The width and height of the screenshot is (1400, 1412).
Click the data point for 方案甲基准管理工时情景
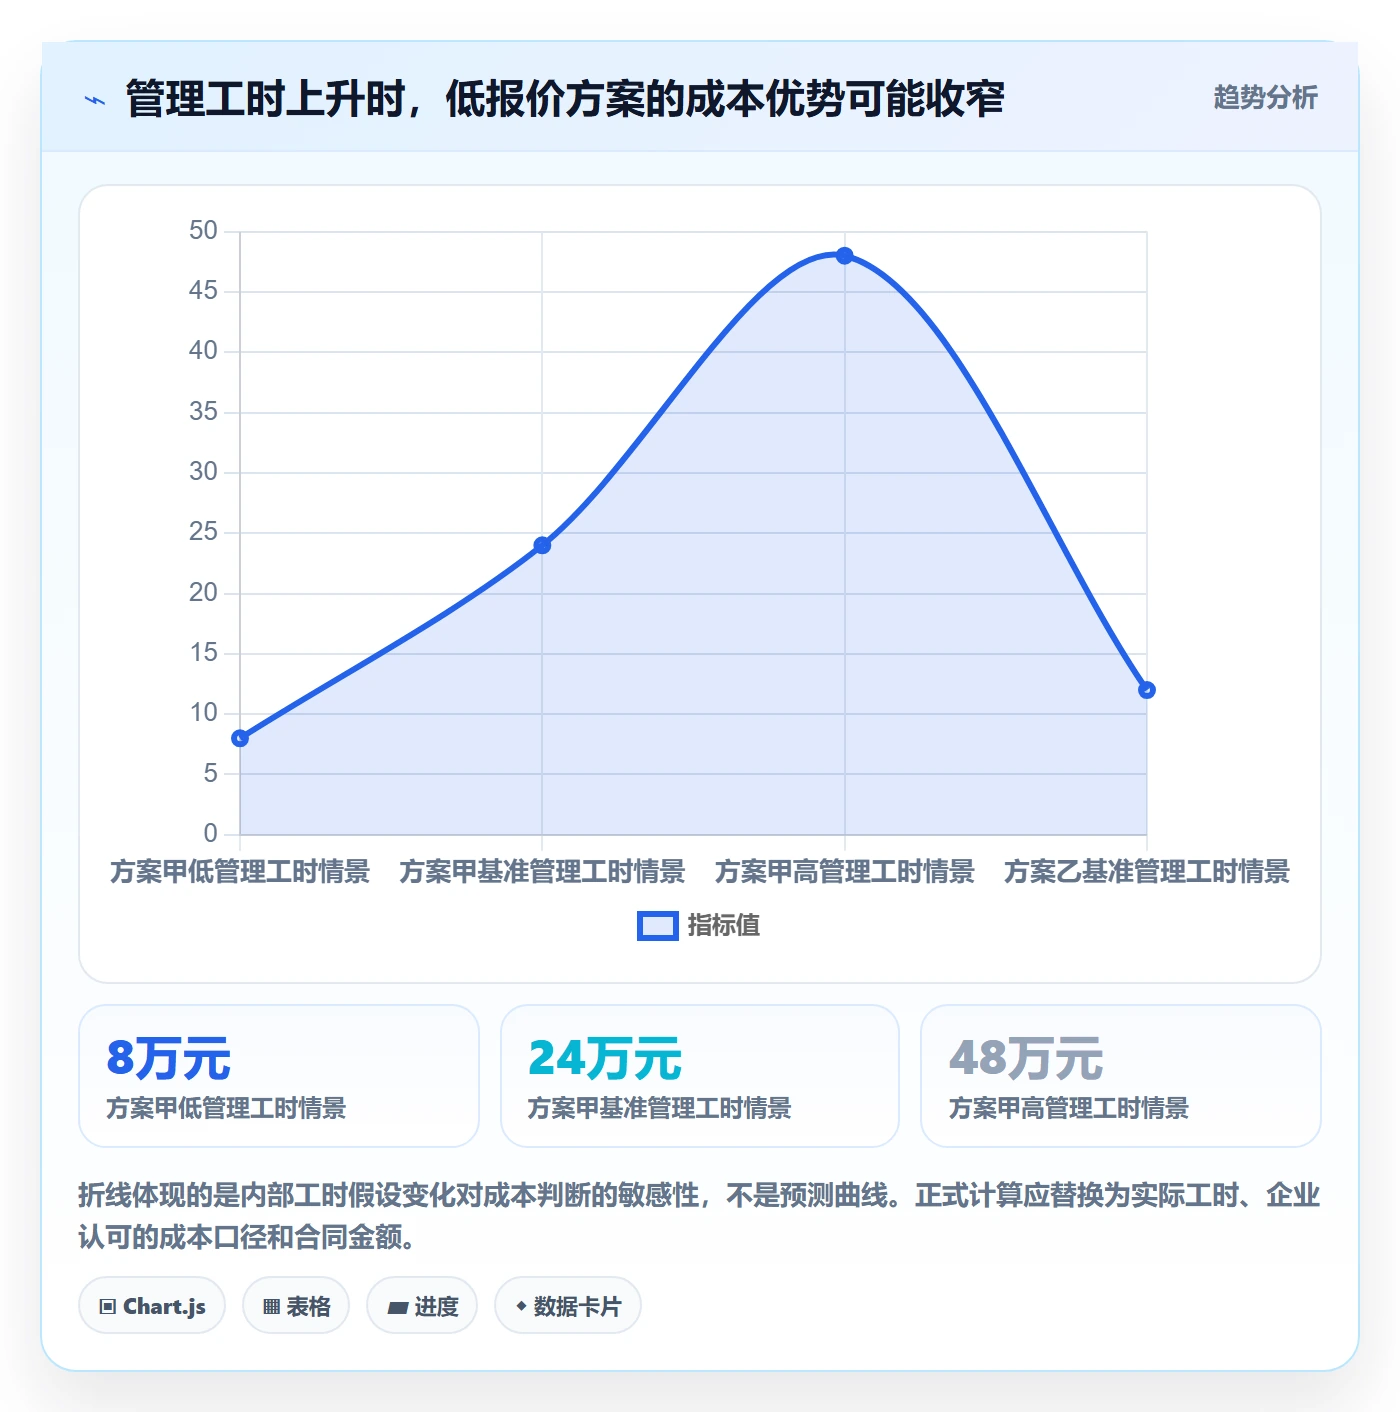[x=542, y=545]
